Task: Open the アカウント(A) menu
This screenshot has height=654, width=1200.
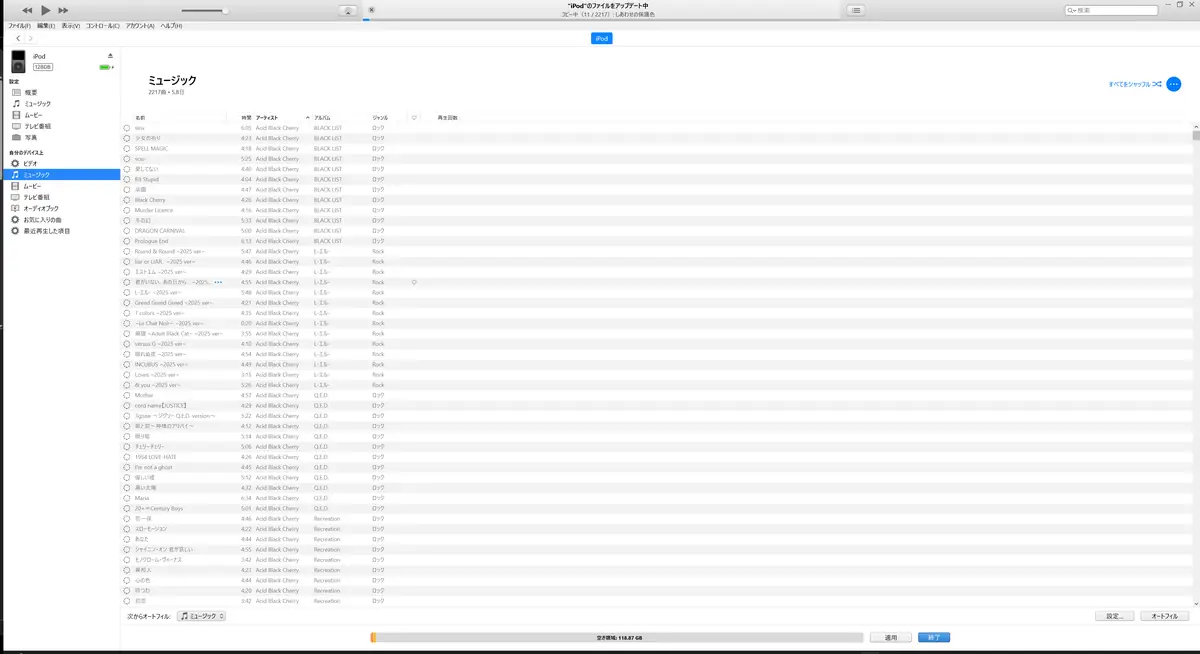Action: click(140, 25)
